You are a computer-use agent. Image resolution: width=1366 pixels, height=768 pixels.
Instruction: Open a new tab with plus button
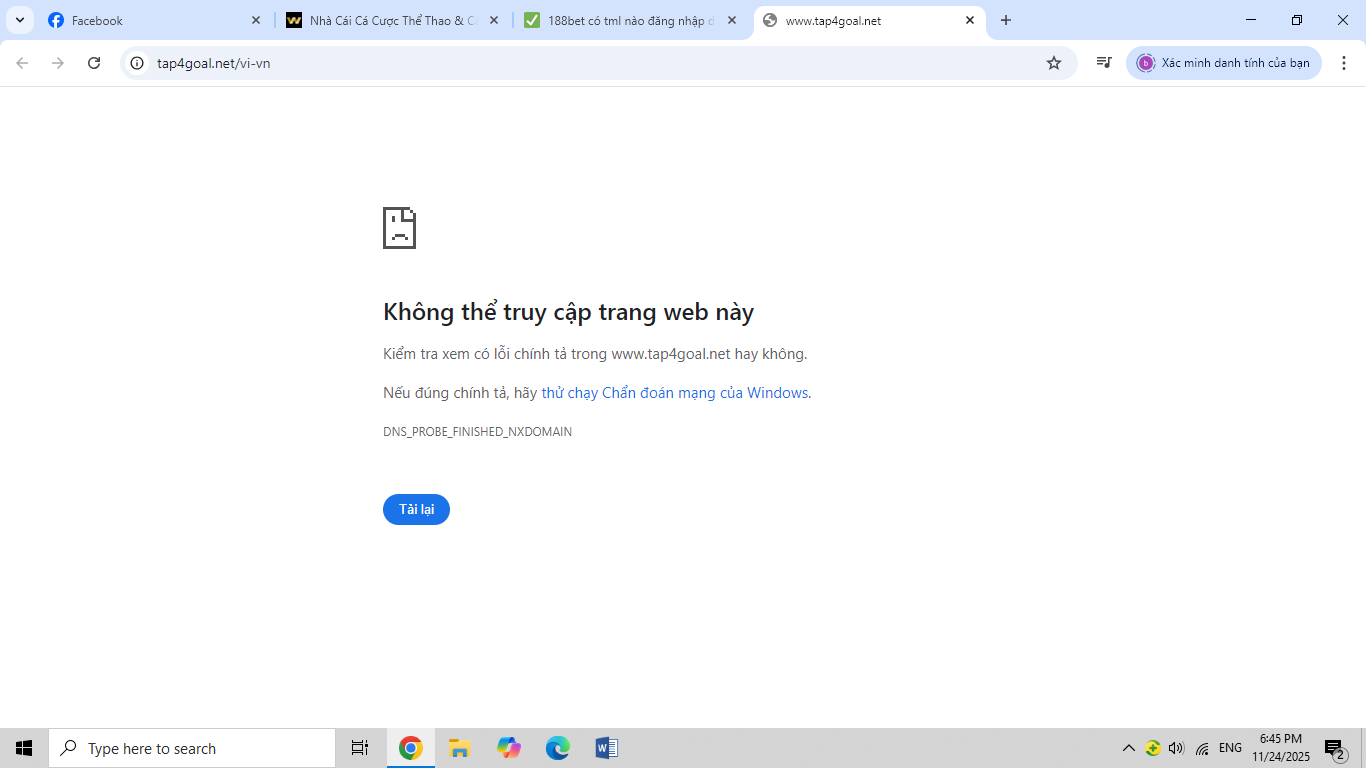1006,20
